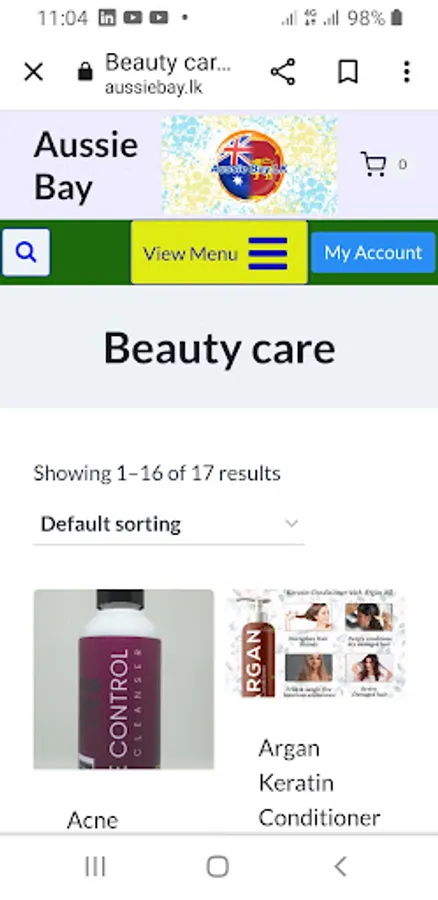Bookmark this page with the bookmark icon
This screenshot has width=438, height=900.
tap(348, 72)
